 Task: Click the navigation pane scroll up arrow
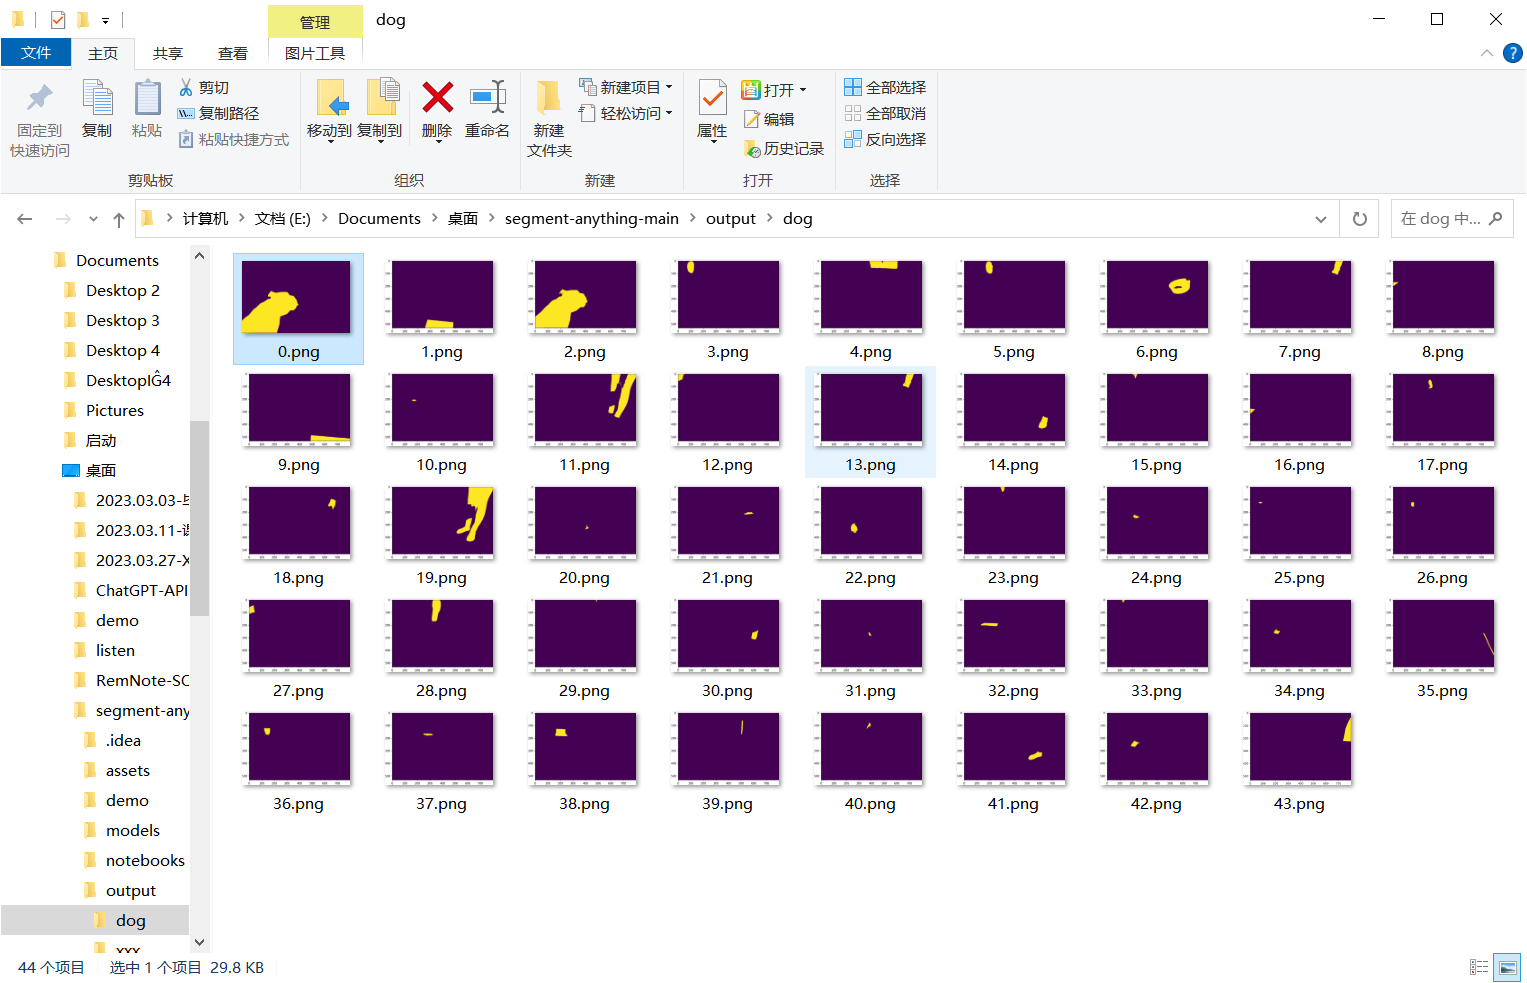[x=199, y=256]
